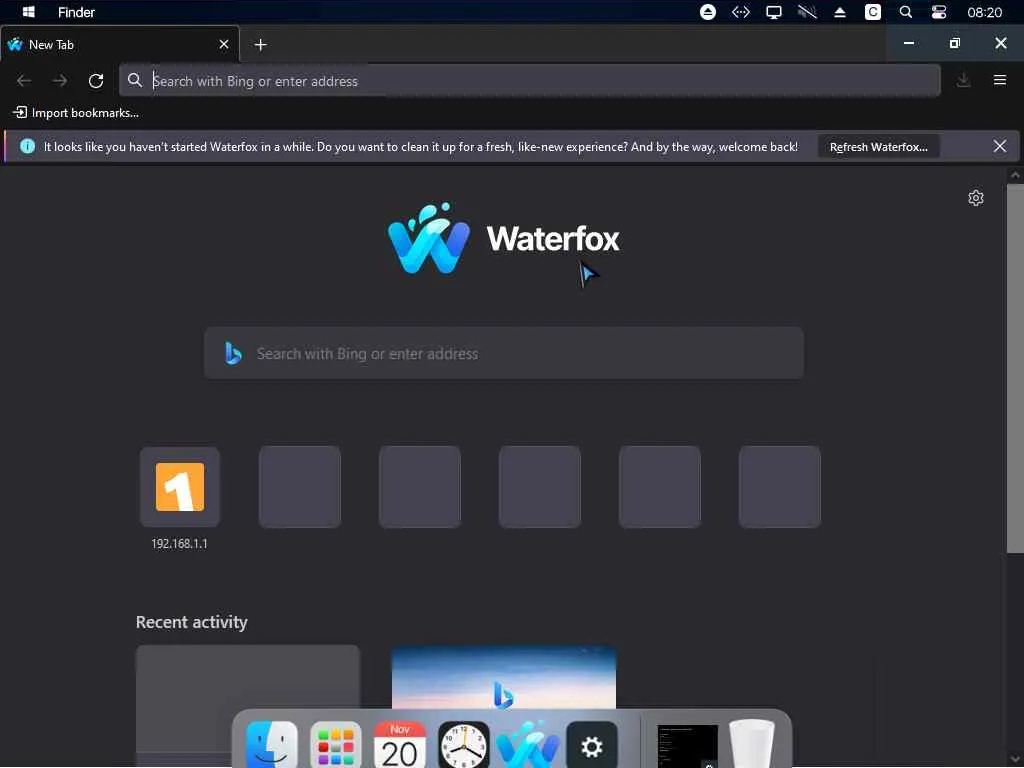1024x768 pixels.
Task: Click the info icon in notification bar
Action: pyautogui.click(x=27, y=146)
